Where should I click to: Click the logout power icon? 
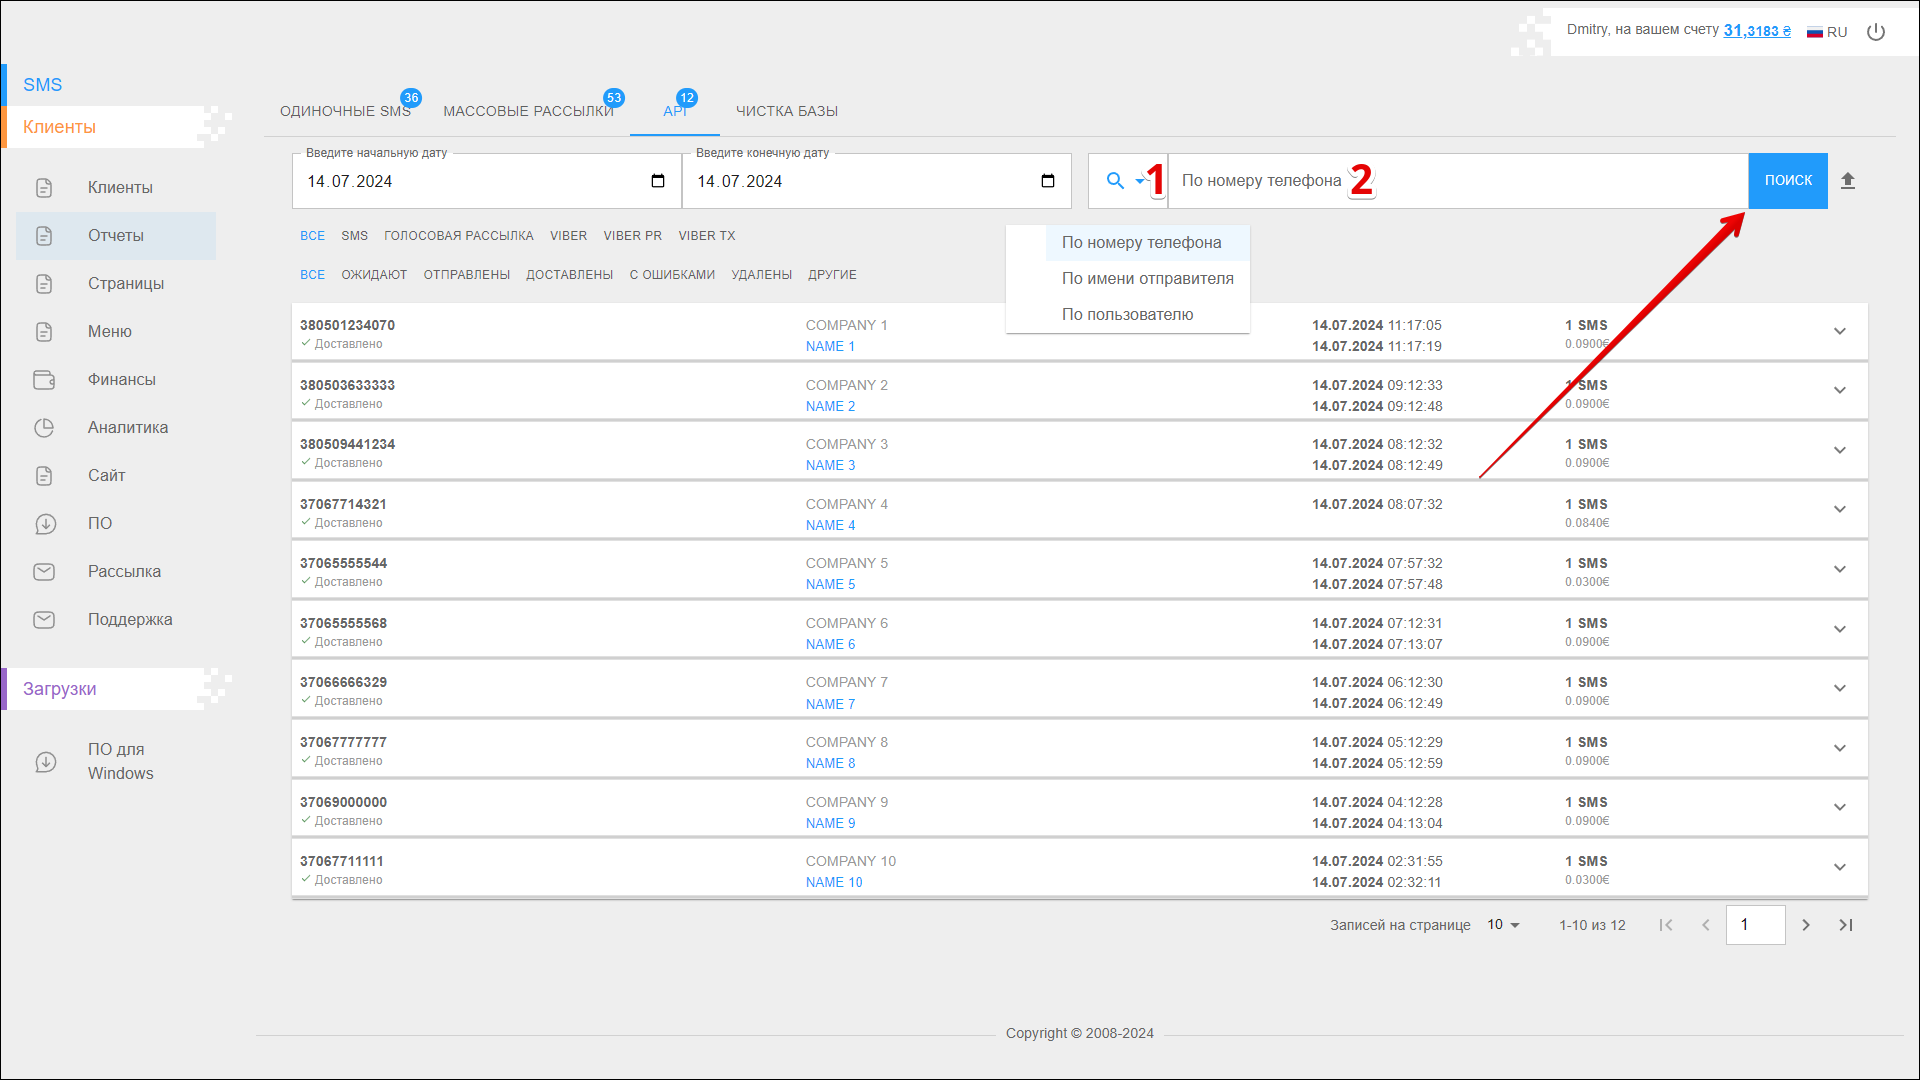point(1876,32)
